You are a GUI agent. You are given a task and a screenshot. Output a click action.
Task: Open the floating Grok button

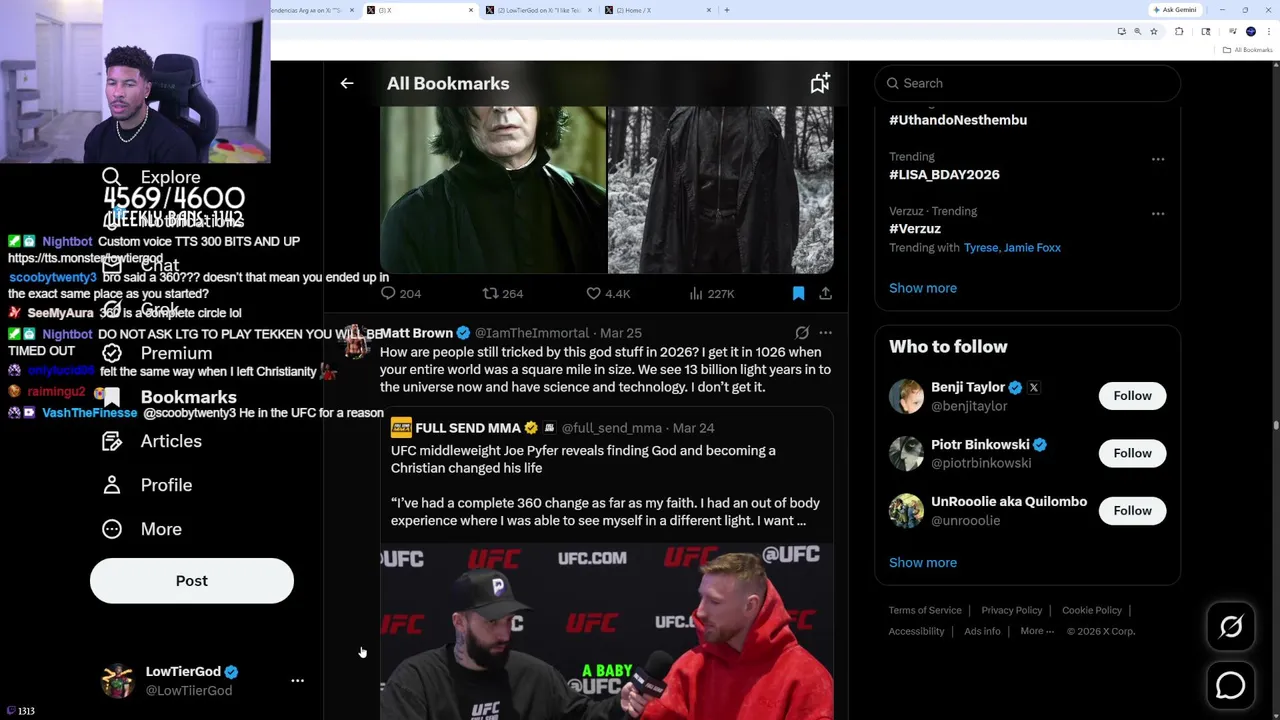[x=1231, y=627]
